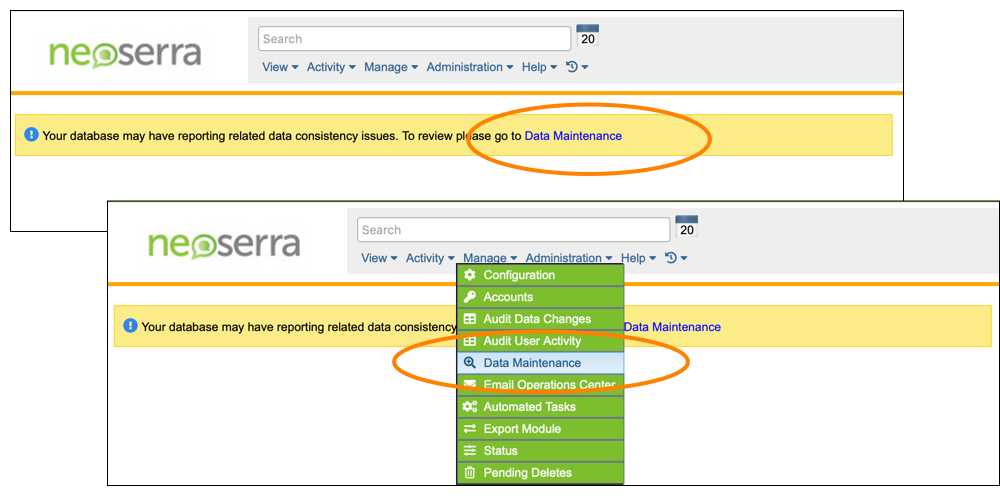
Task: Select Data Maintenance from the Manage menu
Action: tap(531, 363)
